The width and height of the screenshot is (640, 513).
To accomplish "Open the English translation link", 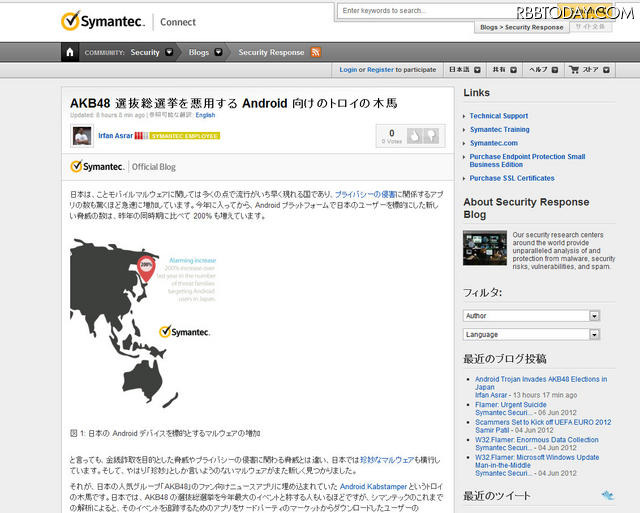I will (205, 115).
